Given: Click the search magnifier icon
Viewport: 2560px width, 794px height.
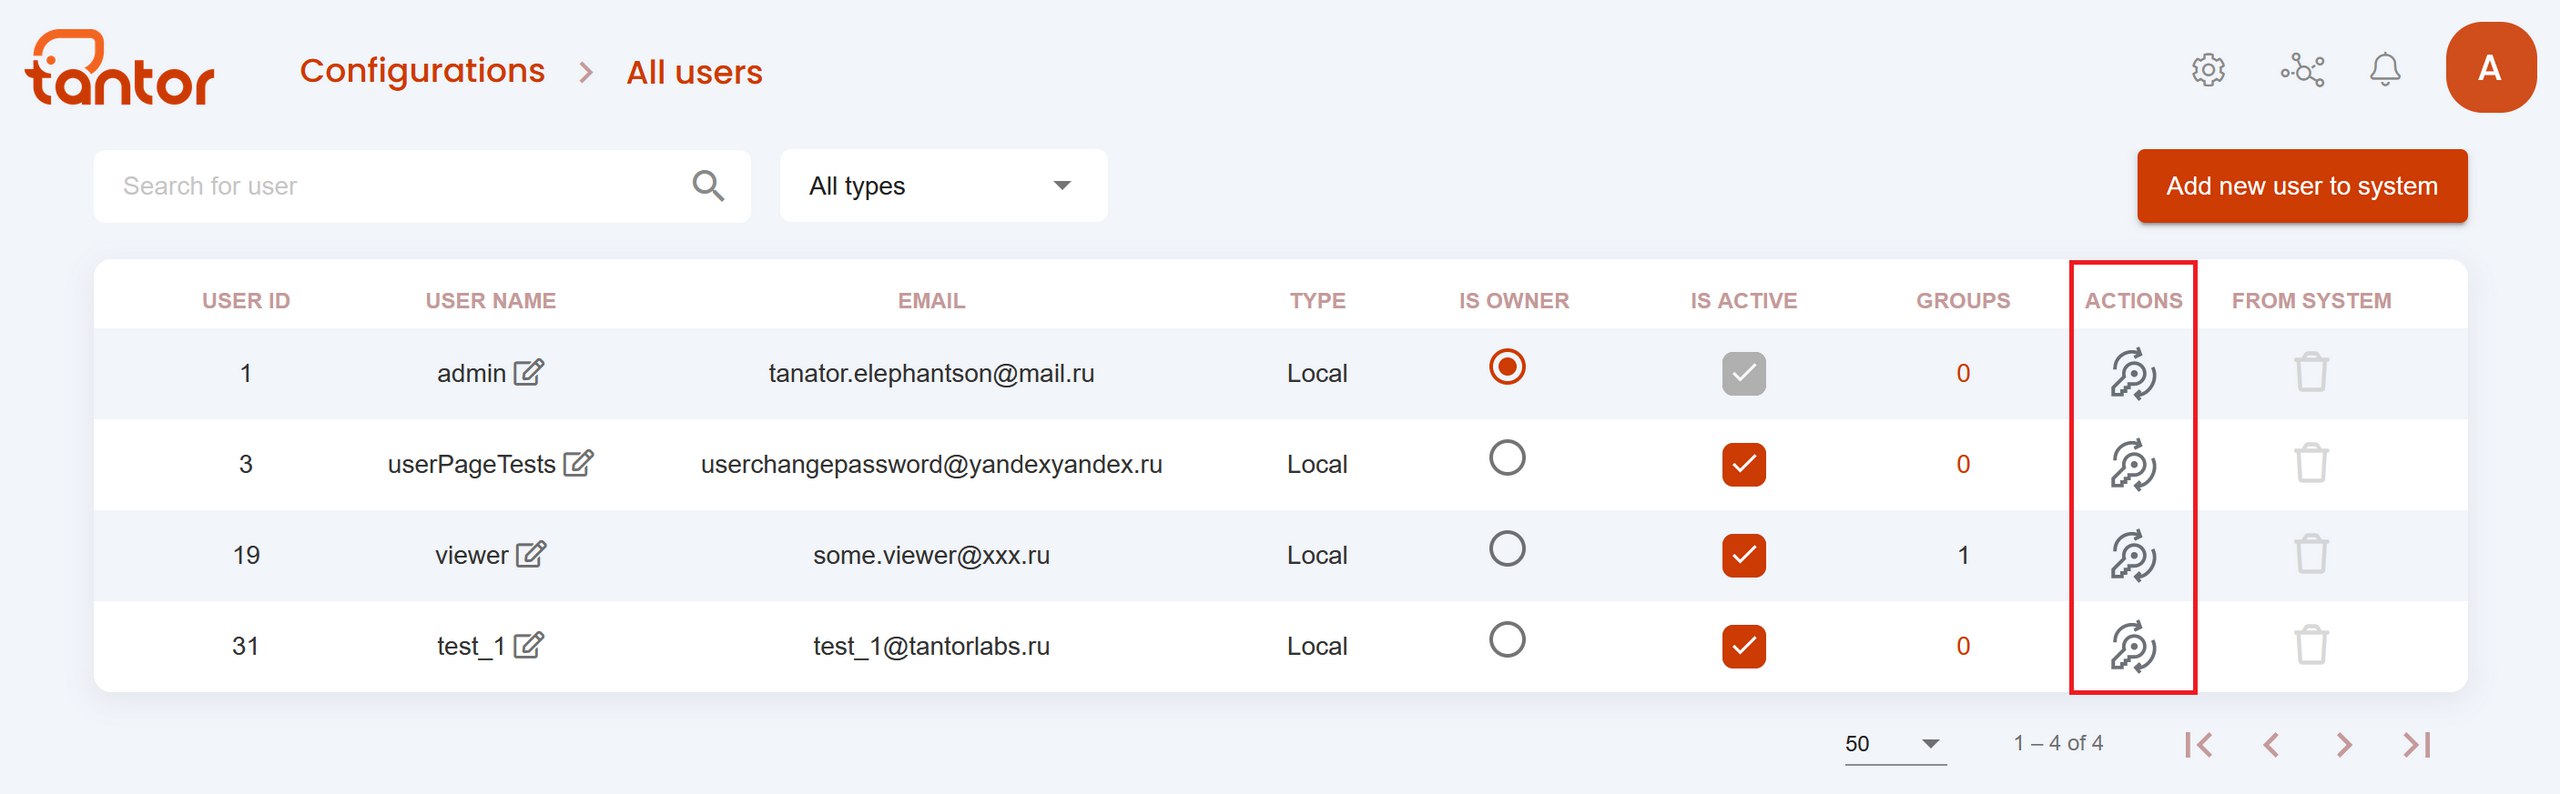Looking at the screenshot, I should 708,185.
